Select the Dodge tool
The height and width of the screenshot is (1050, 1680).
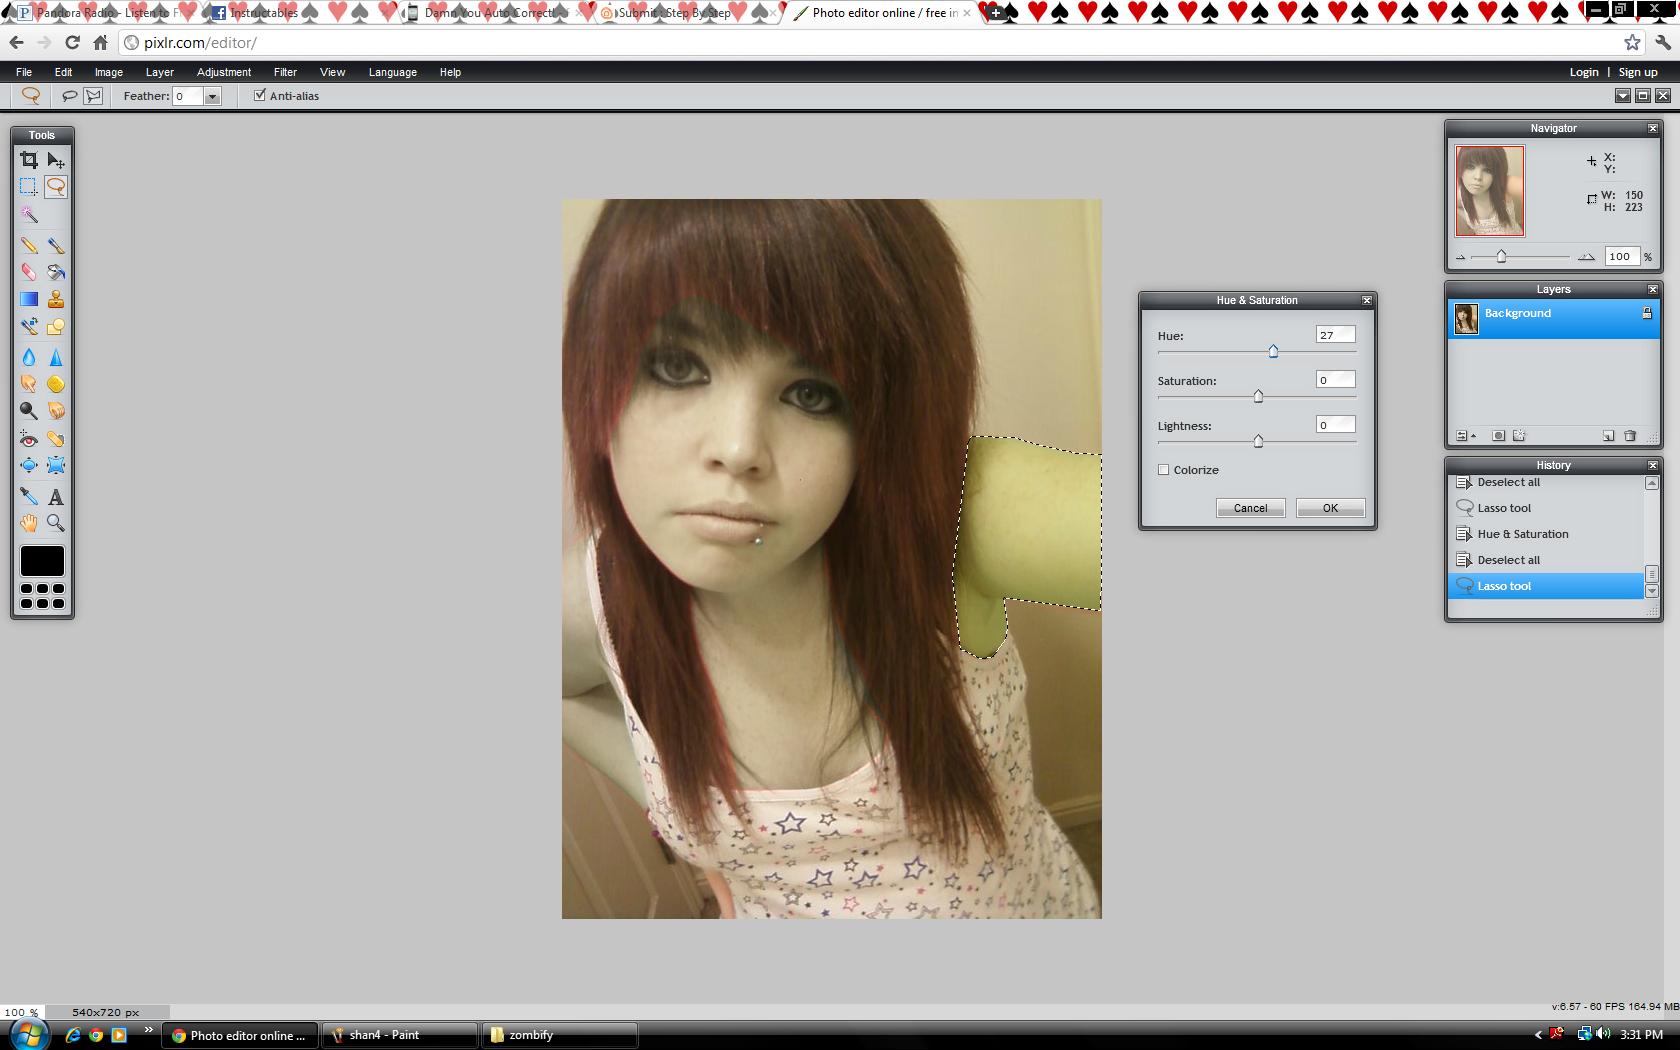click(29, 411)
